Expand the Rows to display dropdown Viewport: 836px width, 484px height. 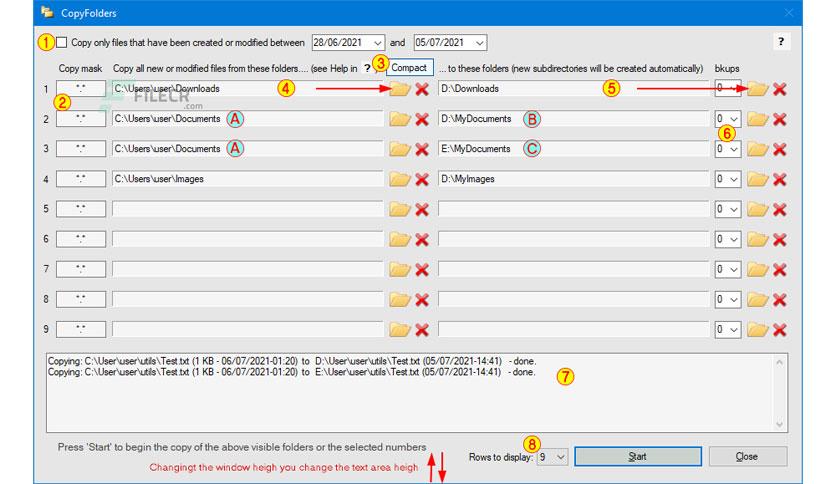tap(560, 457)
